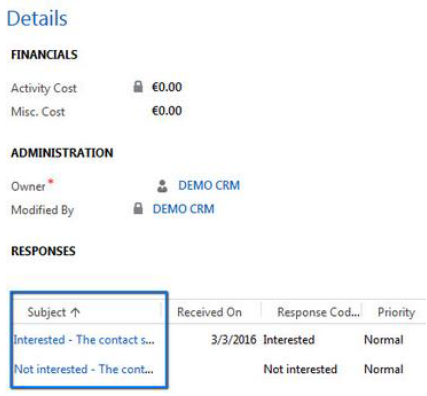Open the Not interested - The cont... response
This screenshot has height=396, width=427.
point(84,369)
